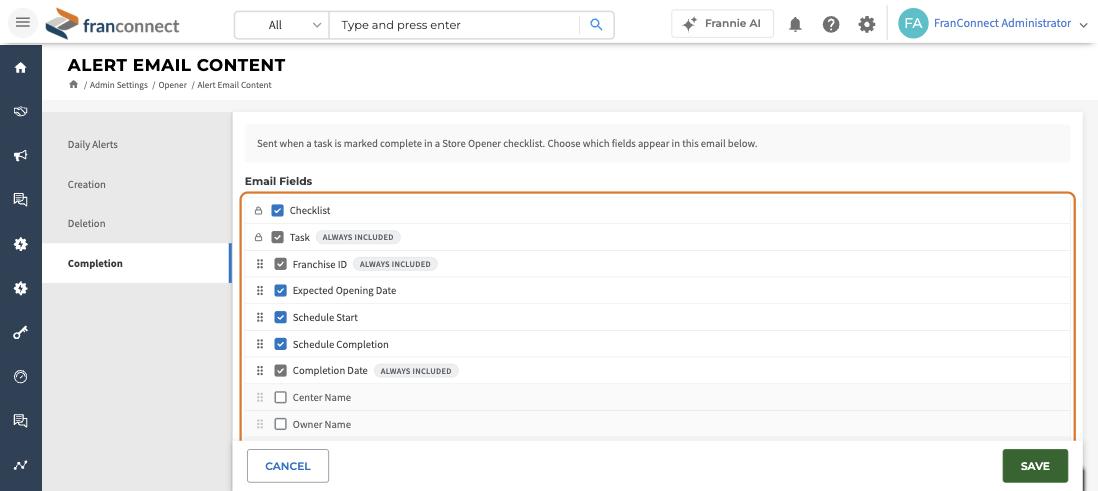Screen dimensions: 1098x491
Task: Grab the drag handle for Schedule Start
Action: (x=260, y=317)
